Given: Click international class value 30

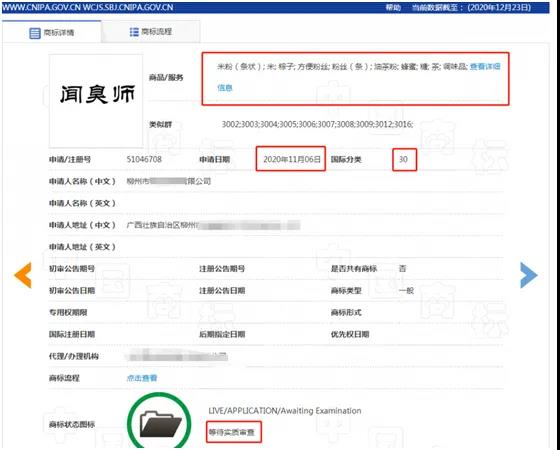Looking at the screenshot, I should coord(403,159).
